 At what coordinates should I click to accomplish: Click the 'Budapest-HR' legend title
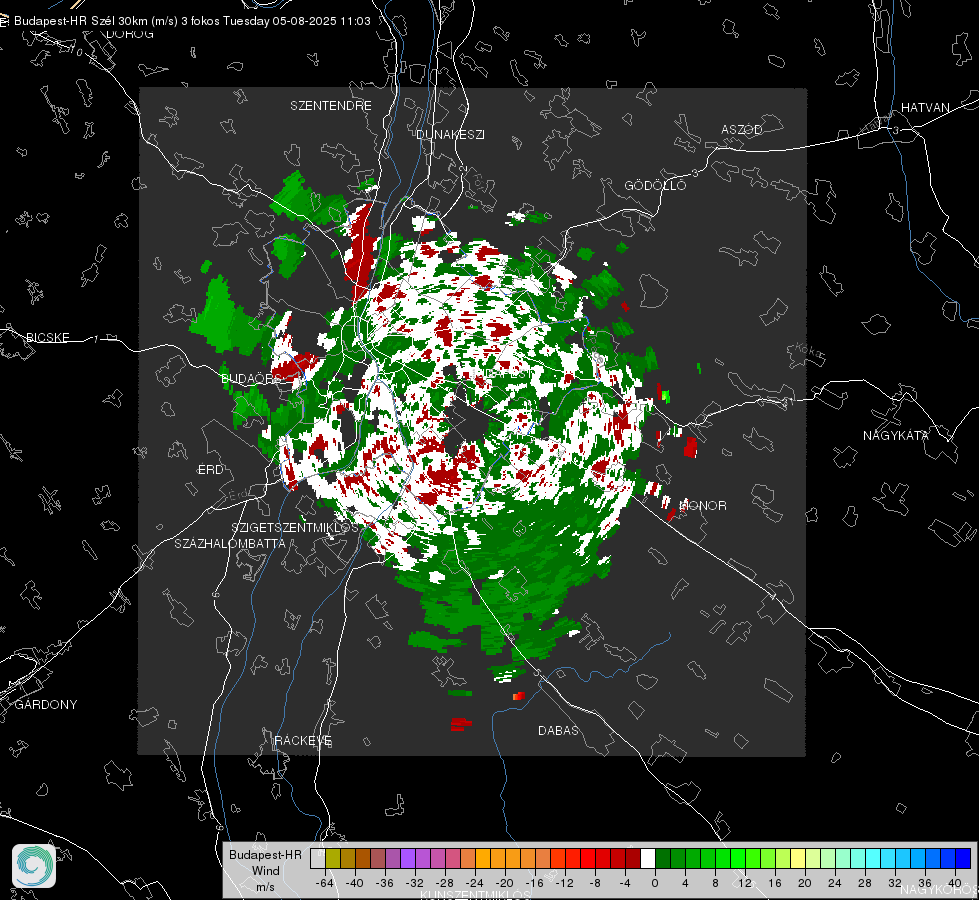265,855
